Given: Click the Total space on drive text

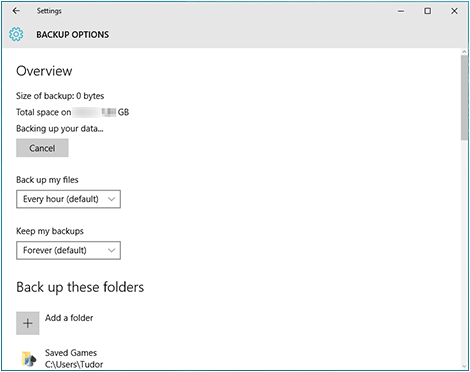Looking at the screenshot, I should point(72,112).
